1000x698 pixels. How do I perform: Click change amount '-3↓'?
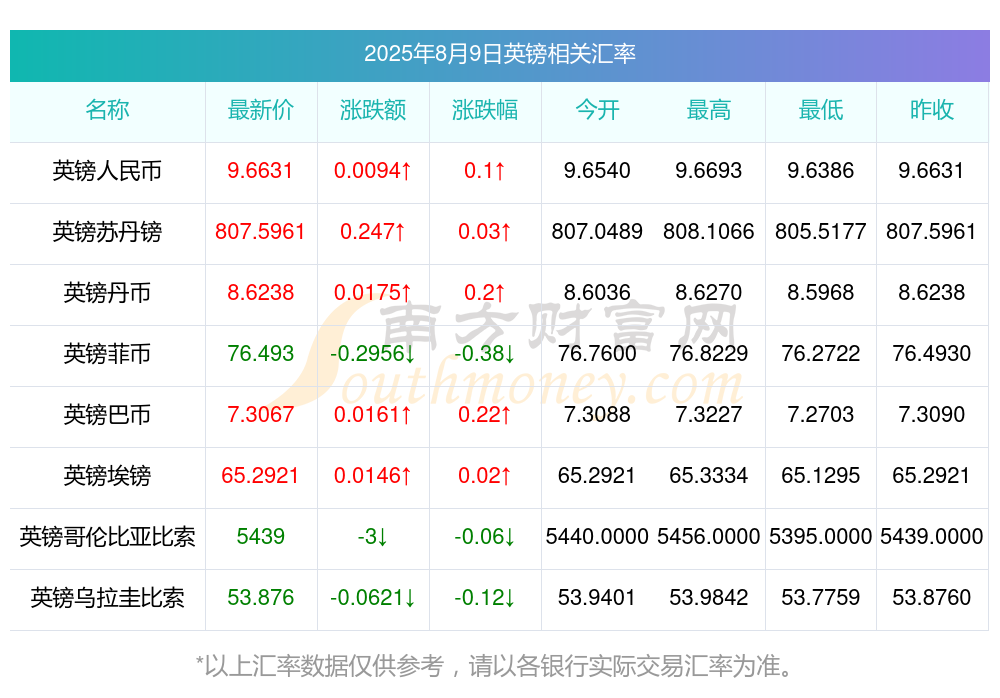click(x=372, y=537)
